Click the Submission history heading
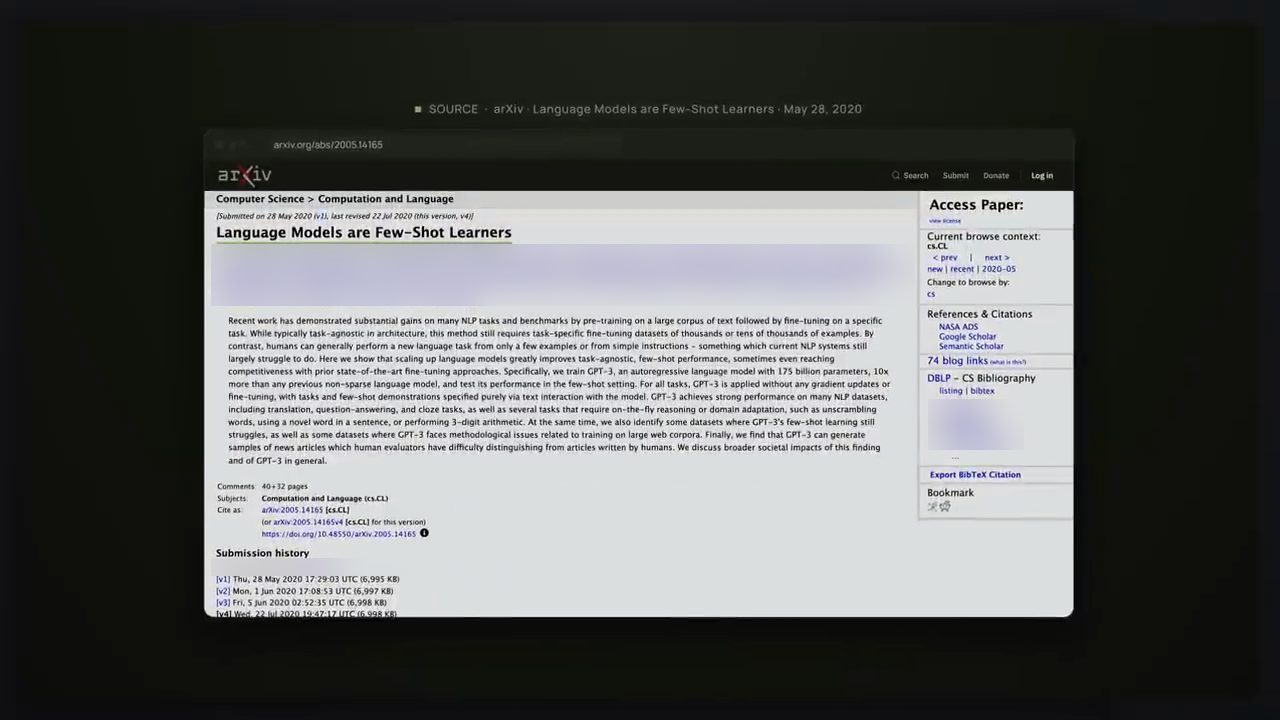This screenshot has width=1280, height=720. [262, 553]
